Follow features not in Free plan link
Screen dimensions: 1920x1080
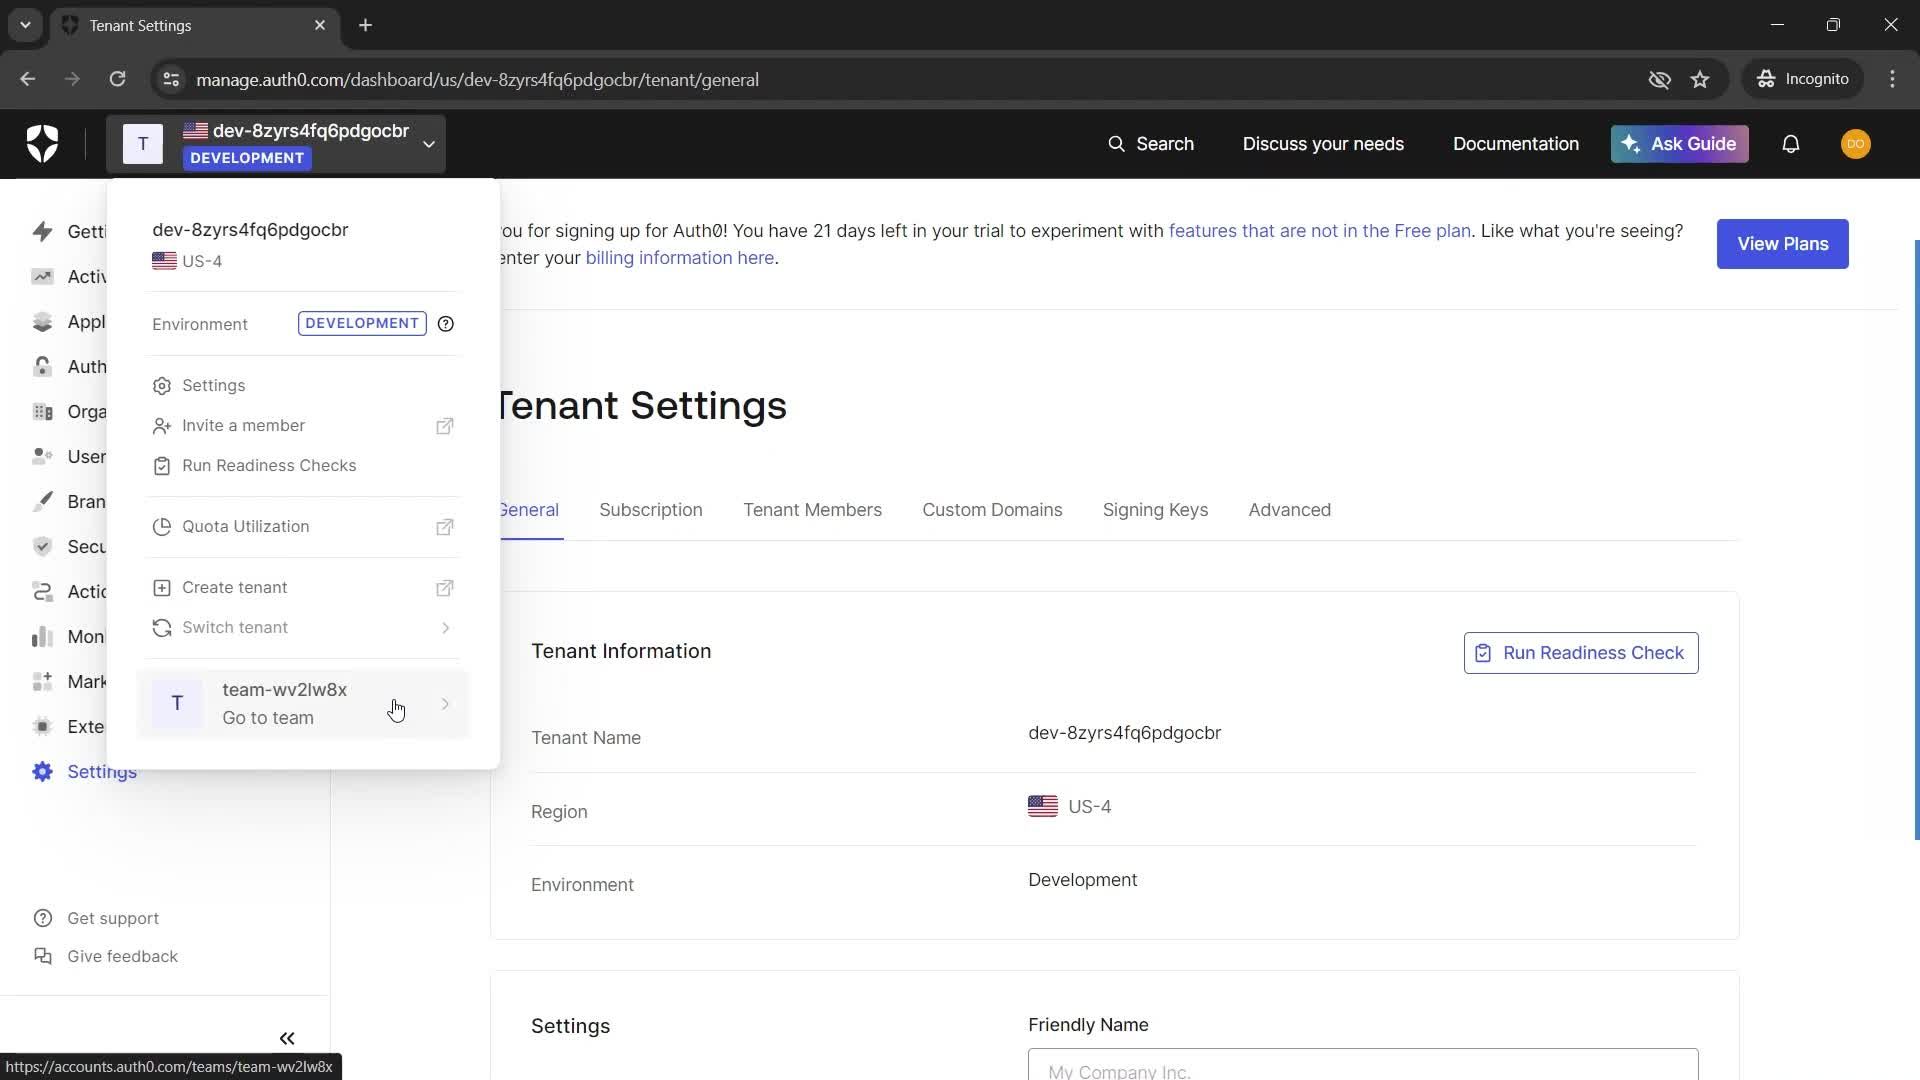(1320, 231)
